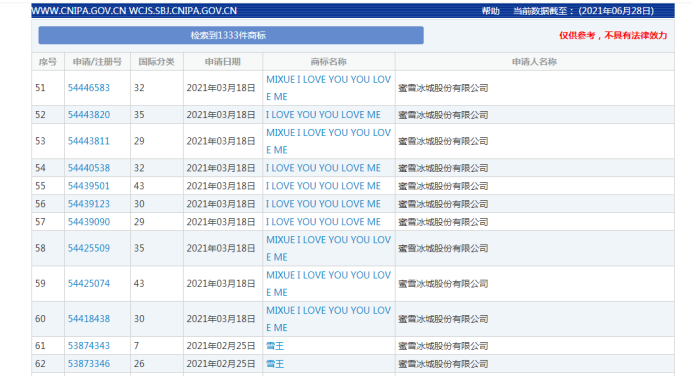Select applicant name in row 62
Image resolution: width=693 pixels, height=377 pixels.
pos(443,364)
